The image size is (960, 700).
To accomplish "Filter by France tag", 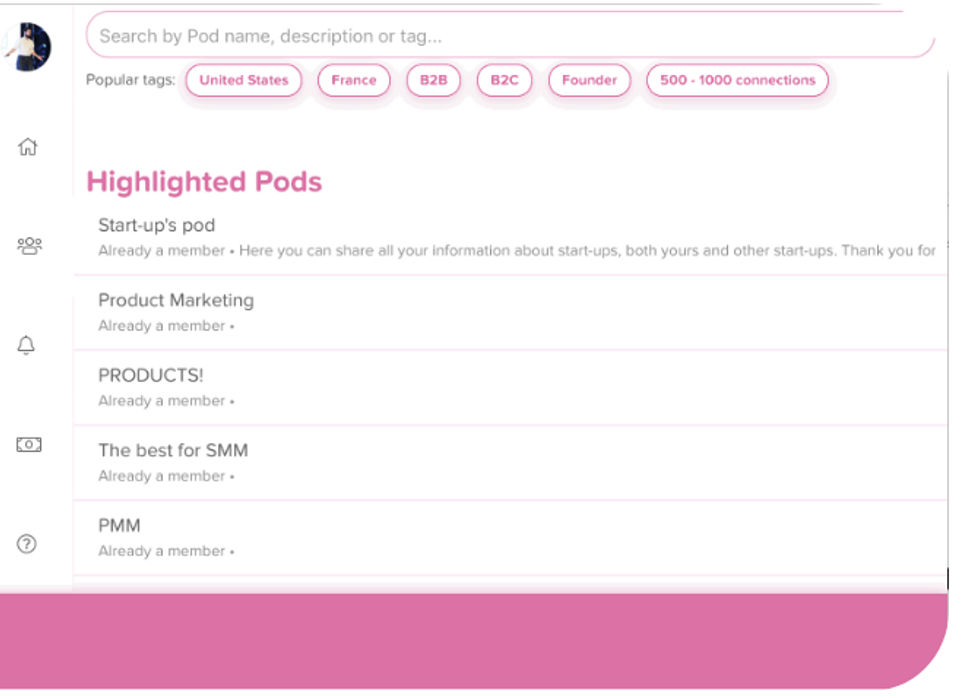I will point(354,80).
